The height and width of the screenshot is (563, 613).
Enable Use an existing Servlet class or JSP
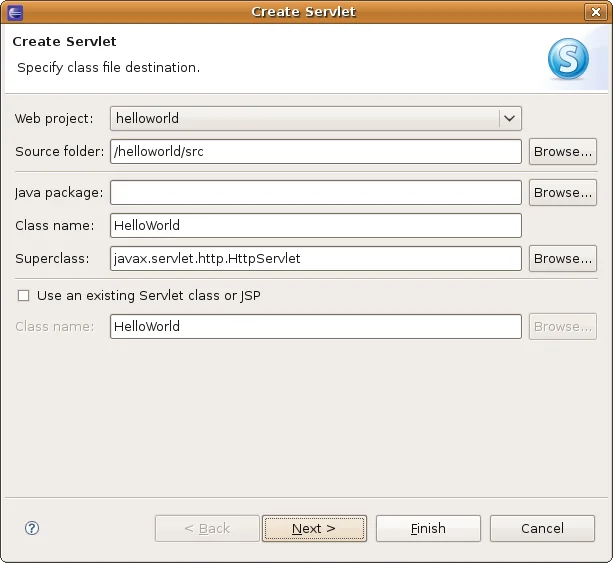coord(23,296)
